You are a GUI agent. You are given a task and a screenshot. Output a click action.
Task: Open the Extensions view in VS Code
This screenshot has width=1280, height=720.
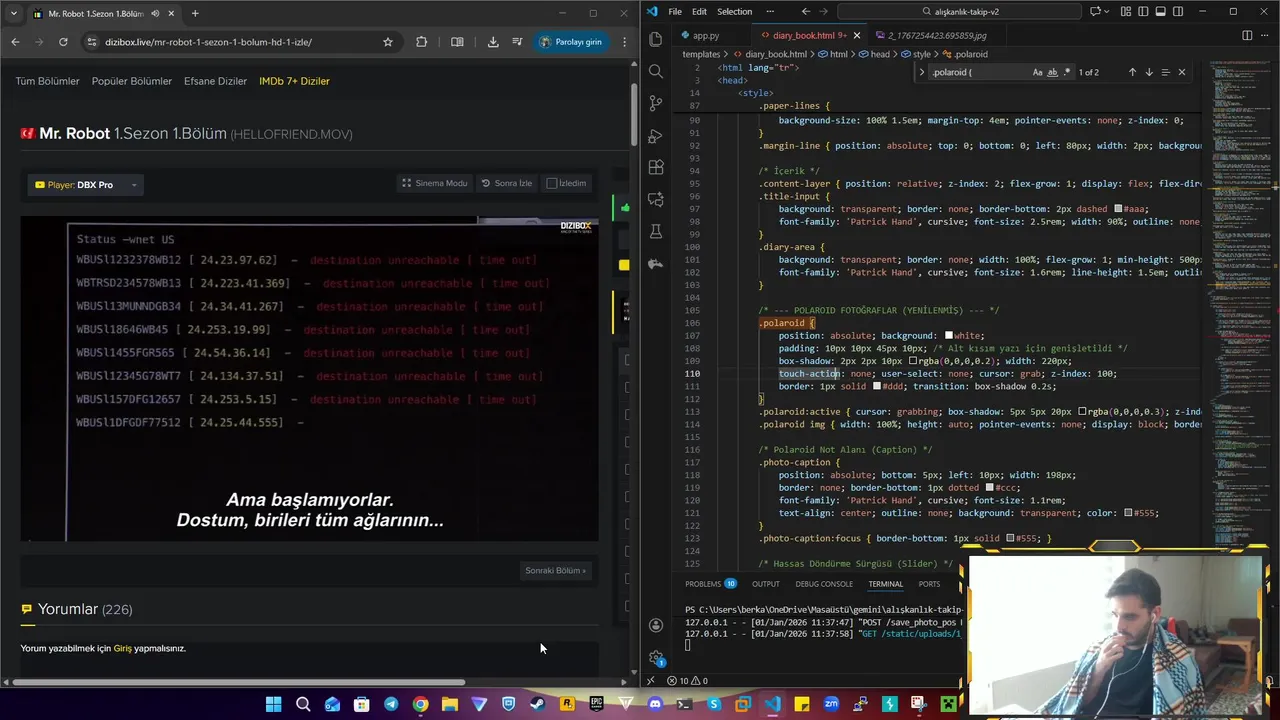click(x=656, y=167)
